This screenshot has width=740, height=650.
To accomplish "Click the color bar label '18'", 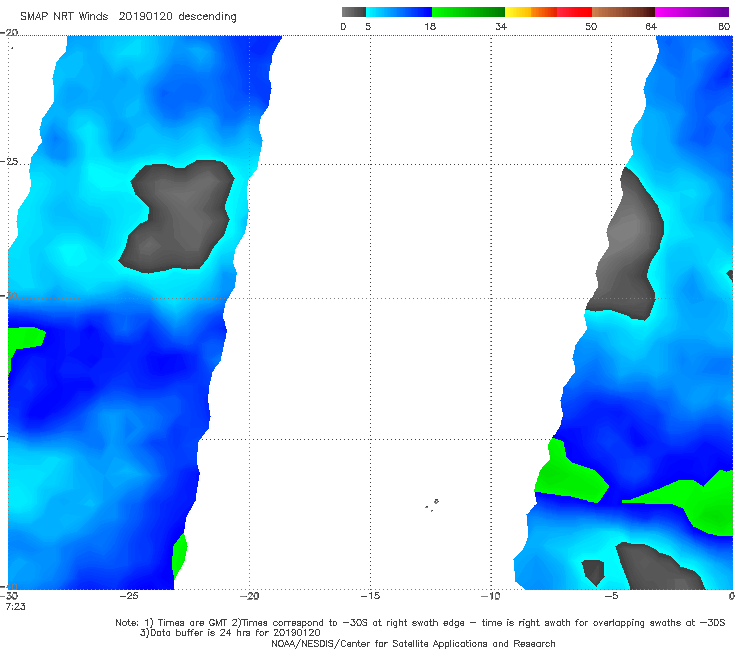I will click(x=430, y=26).
